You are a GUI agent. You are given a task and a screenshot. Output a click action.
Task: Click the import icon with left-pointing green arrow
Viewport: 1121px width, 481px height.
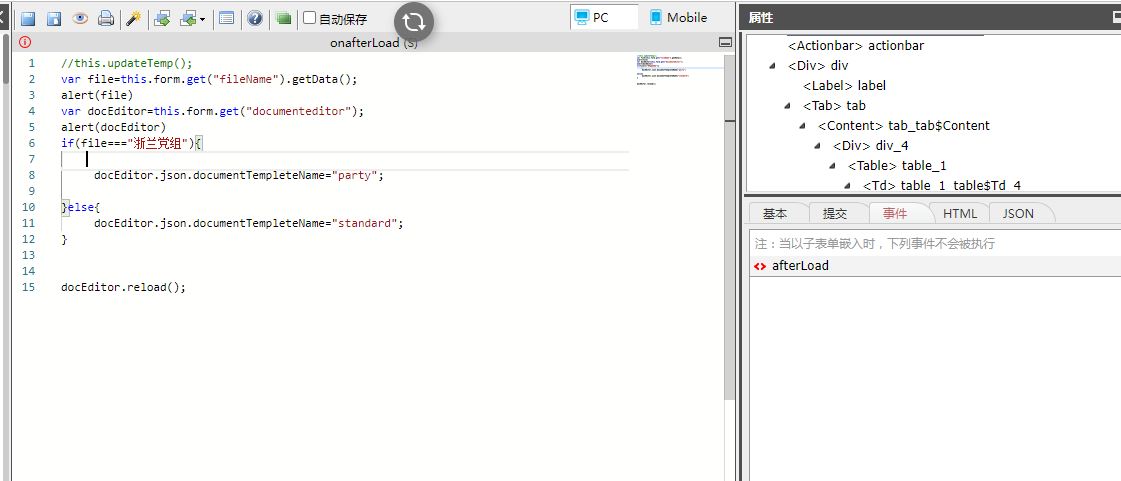[x=188, y=19]
